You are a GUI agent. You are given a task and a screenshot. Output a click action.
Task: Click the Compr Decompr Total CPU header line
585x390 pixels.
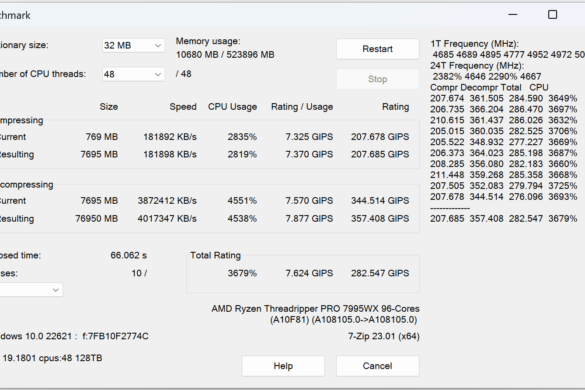click(x=489, y=88)
